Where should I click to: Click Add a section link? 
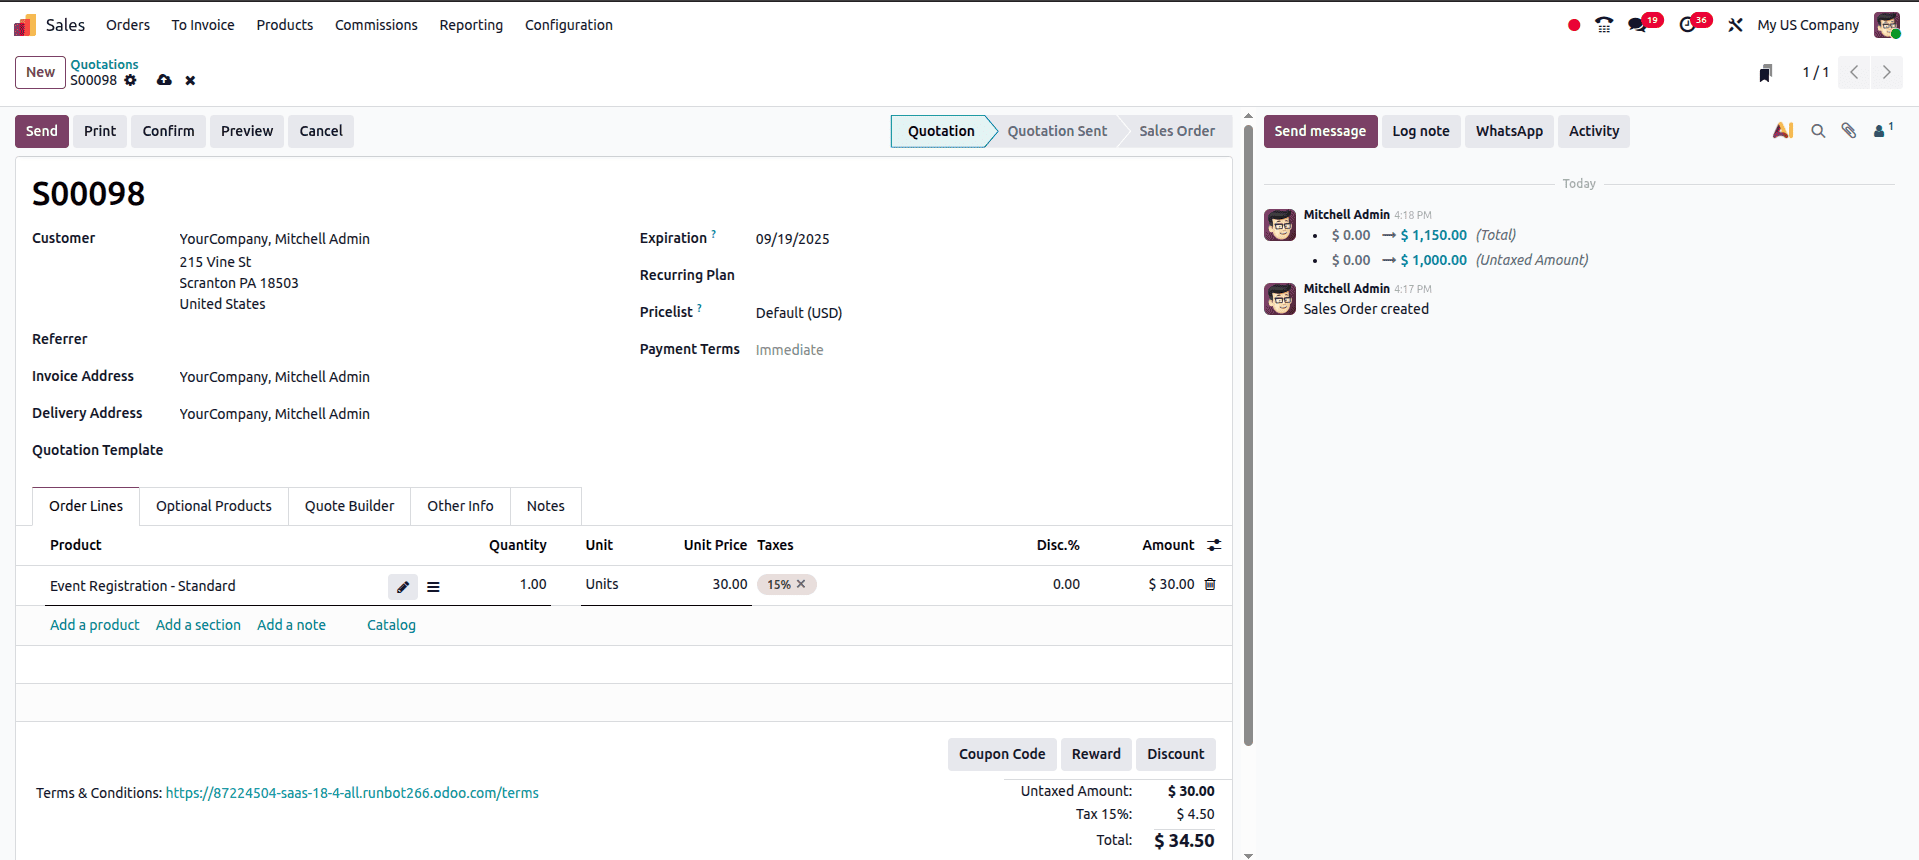point(198,625)
